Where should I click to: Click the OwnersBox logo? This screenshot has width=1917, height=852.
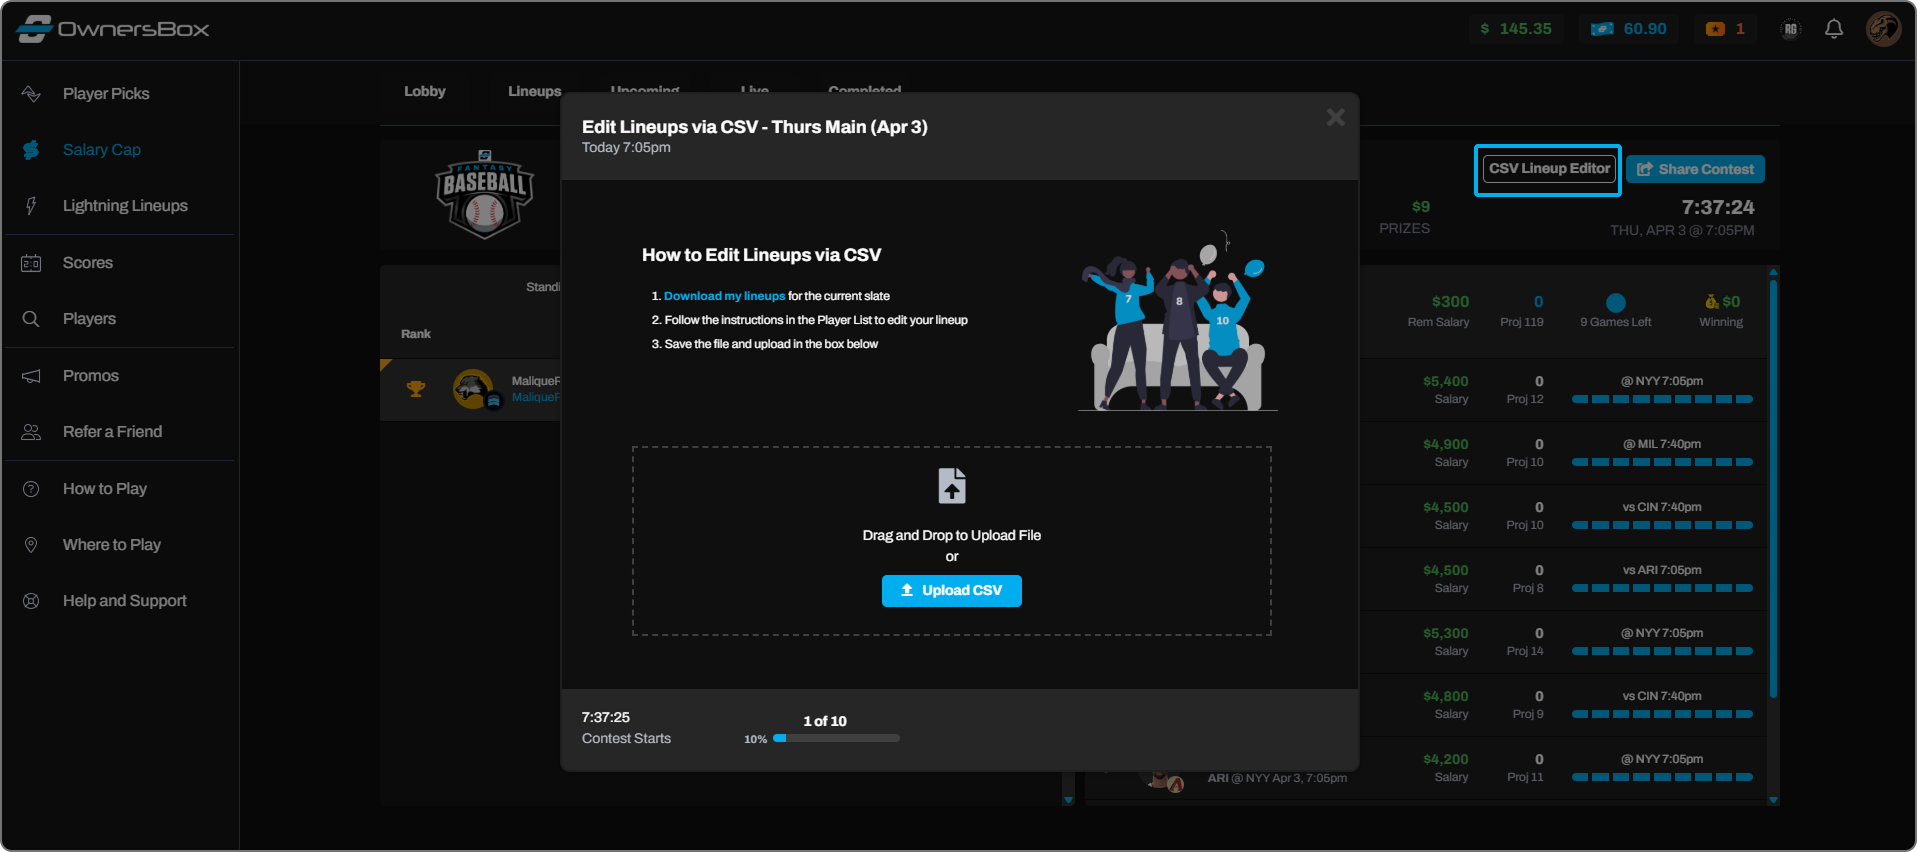coord(113,29)
